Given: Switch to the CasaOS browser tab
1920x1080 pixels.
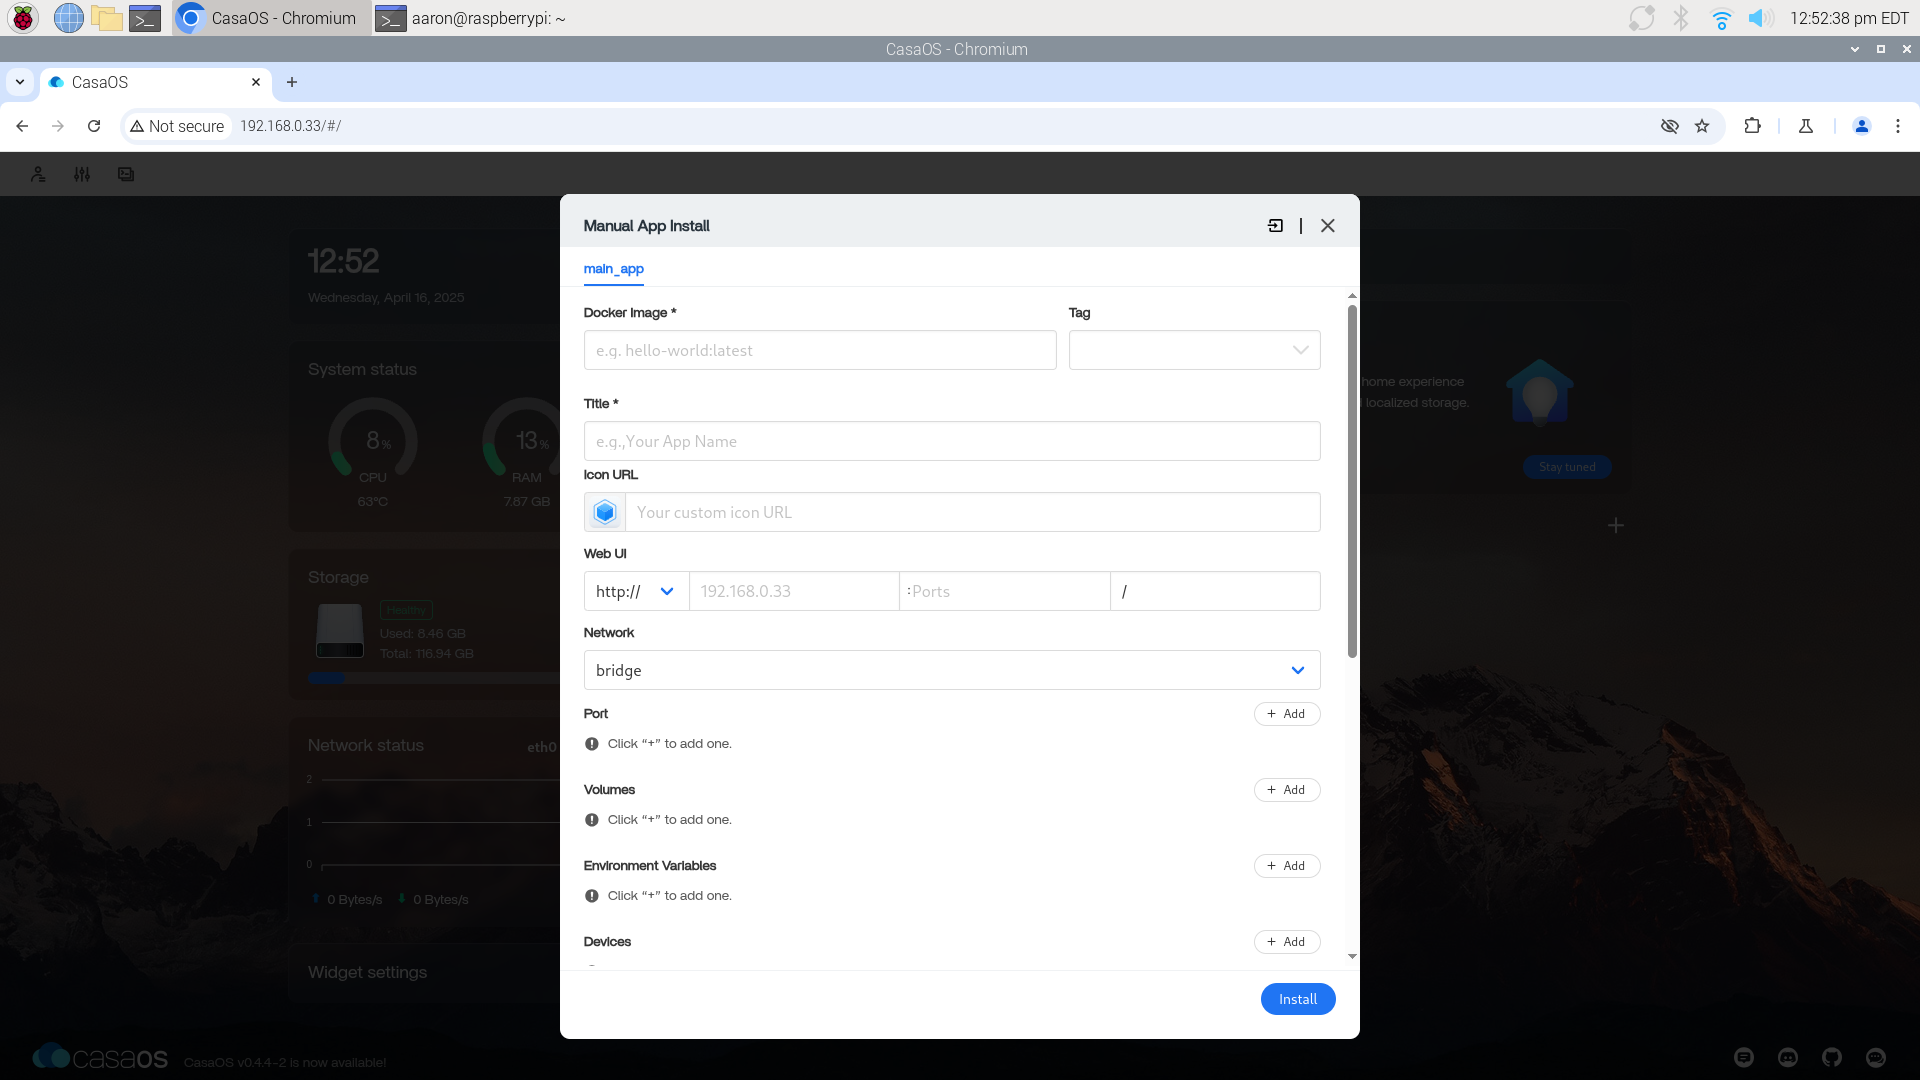Looking at the screenshot, I should (155, 82).
